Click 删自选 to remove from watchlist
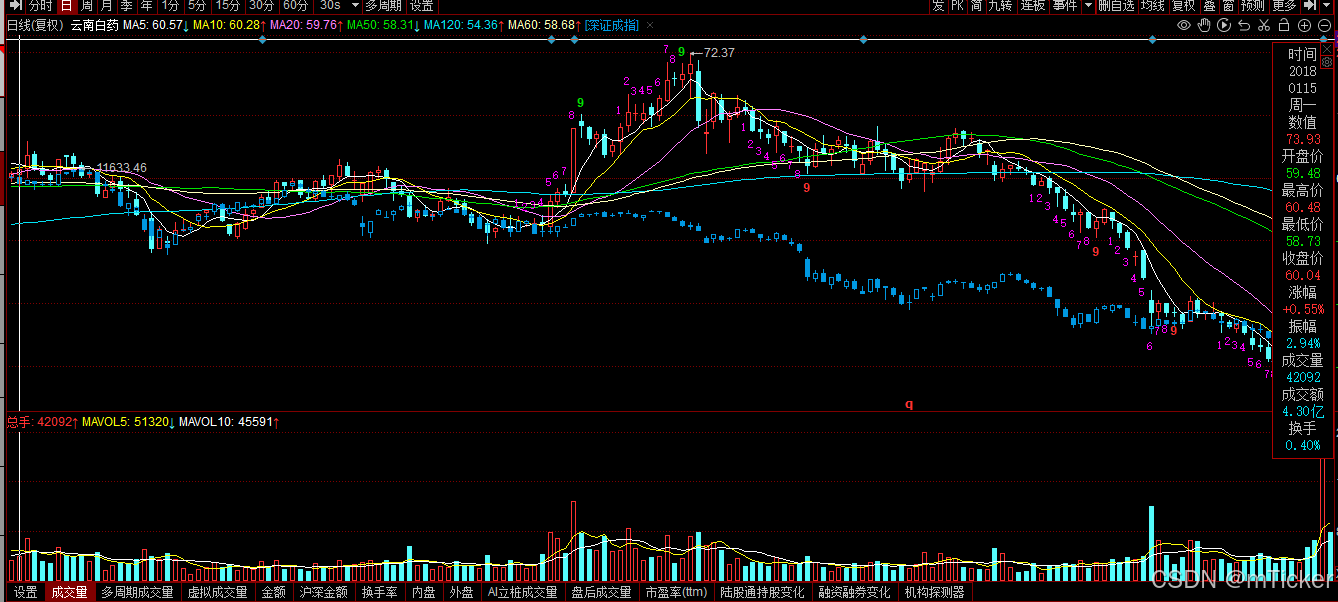 pyautogui.click(x=1117, y=6)
